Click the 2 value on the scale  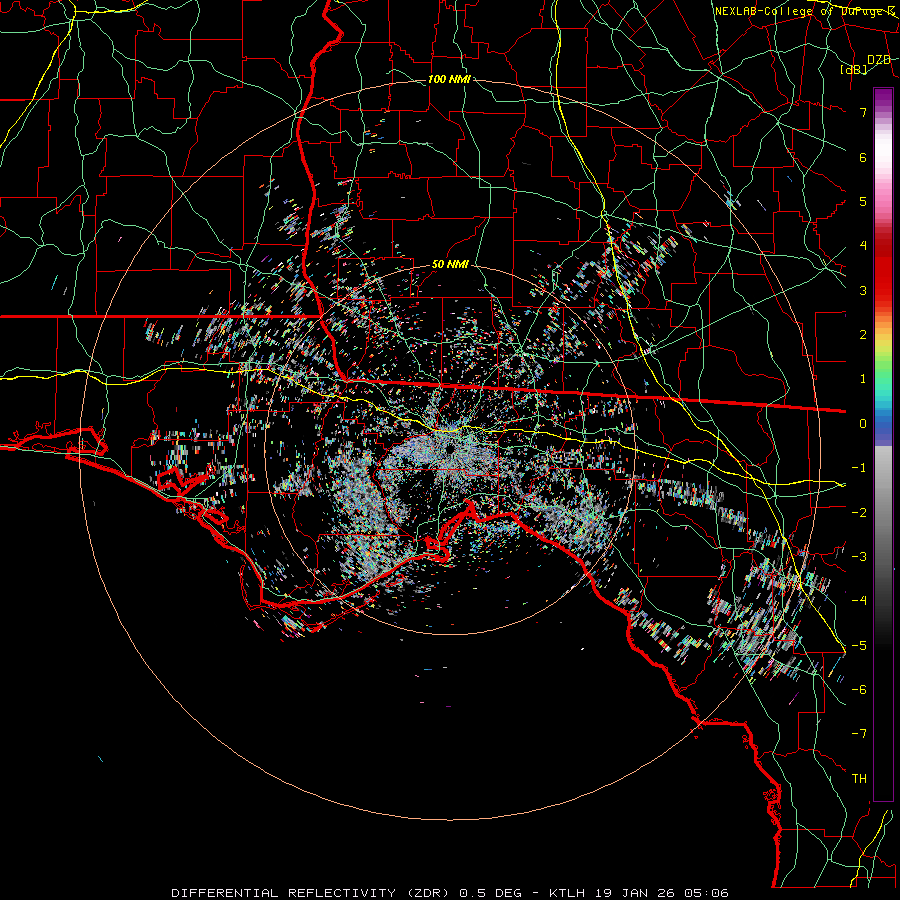click(x=863, y=335)
